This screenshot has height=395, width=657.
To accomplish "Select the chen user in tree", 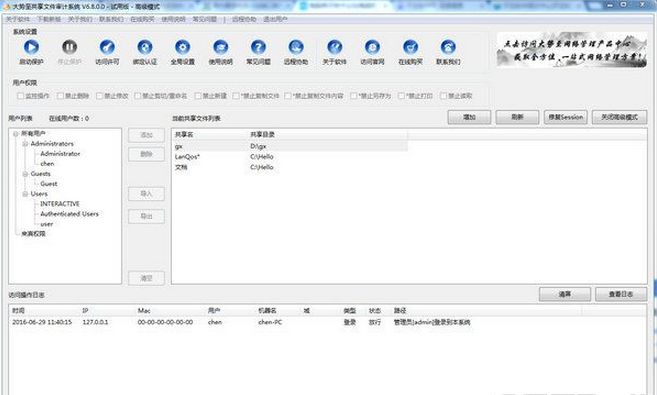I will pos(47,164).
